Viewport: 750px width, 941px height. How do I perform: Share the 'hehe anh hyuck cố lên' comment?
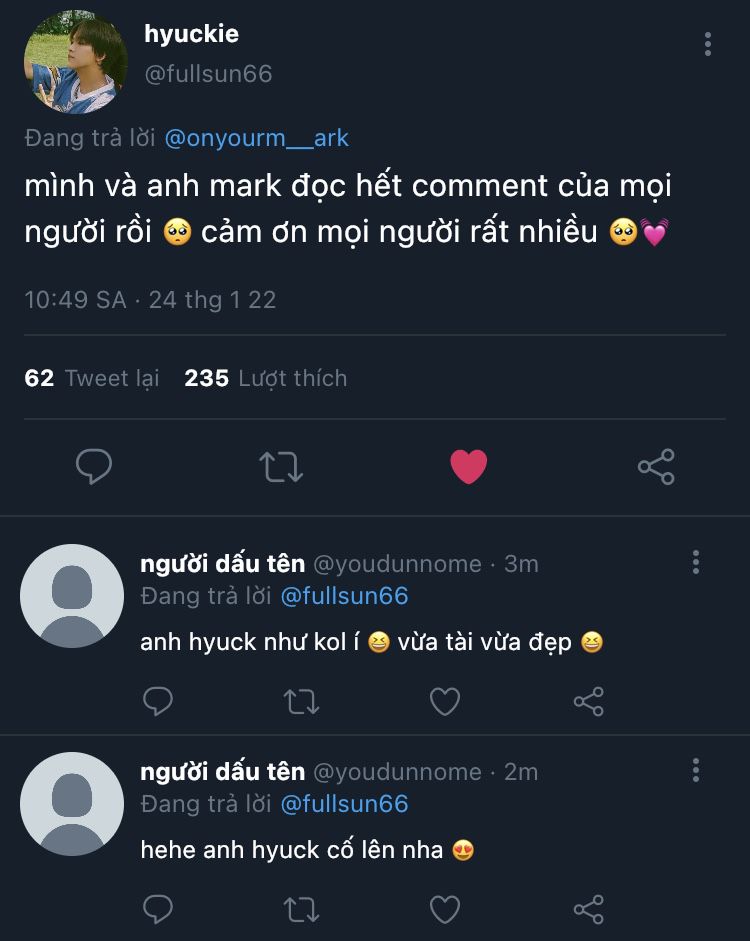click(589, 909)
